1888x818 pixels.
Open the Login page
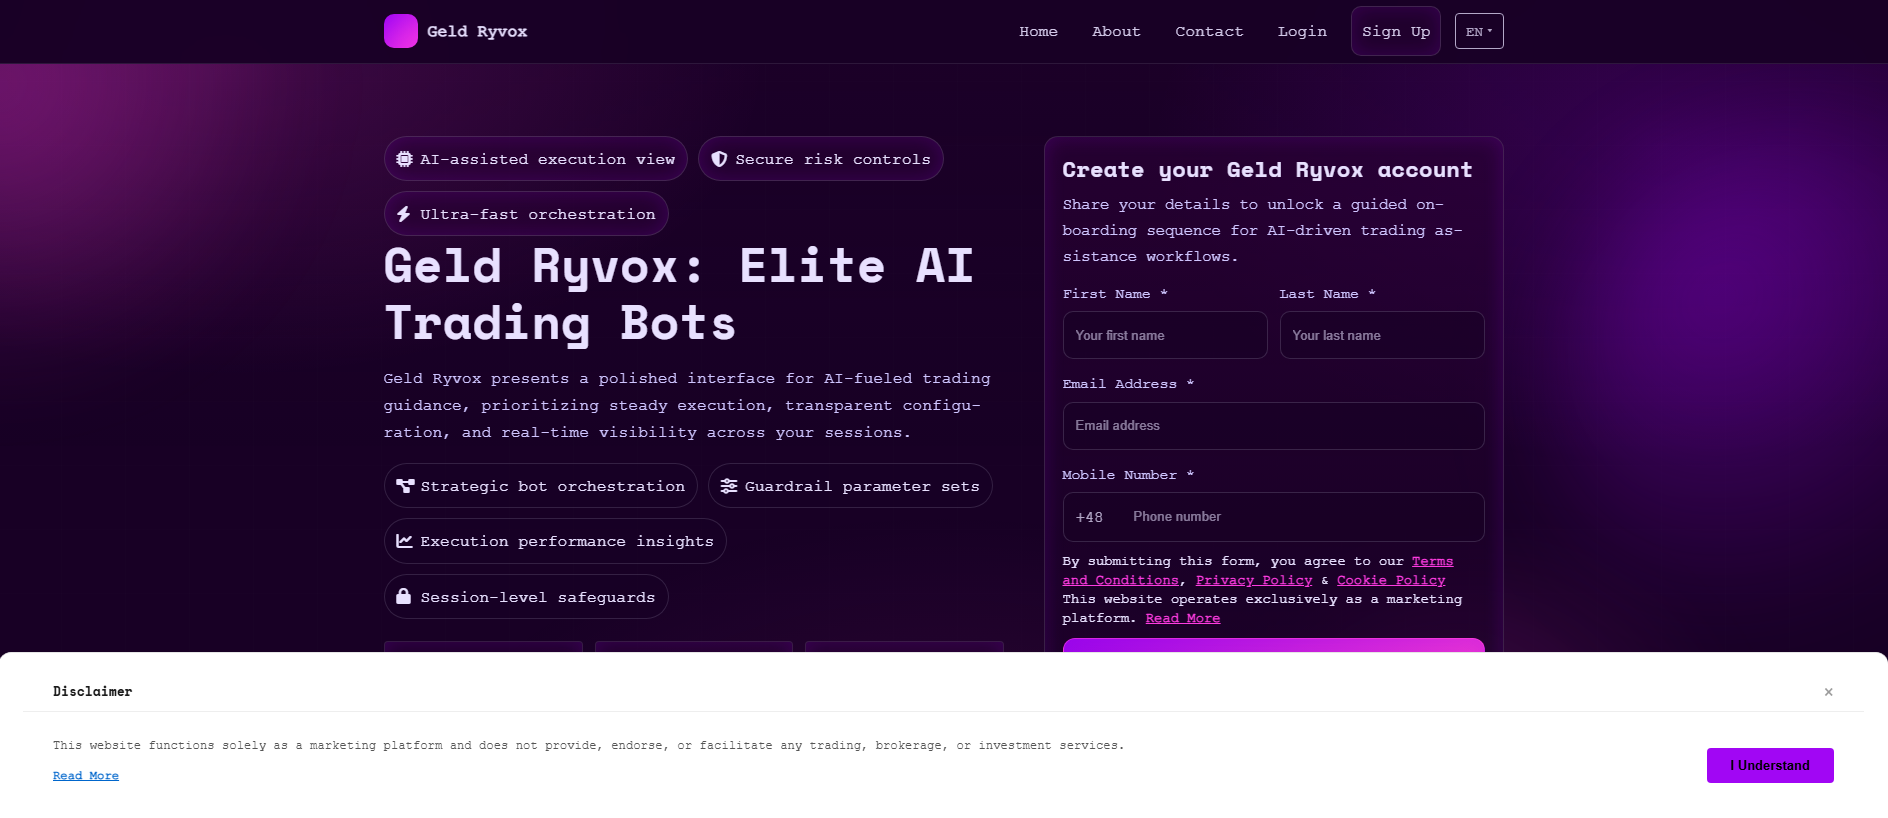pyautogui.click(x=1302, y=31)
